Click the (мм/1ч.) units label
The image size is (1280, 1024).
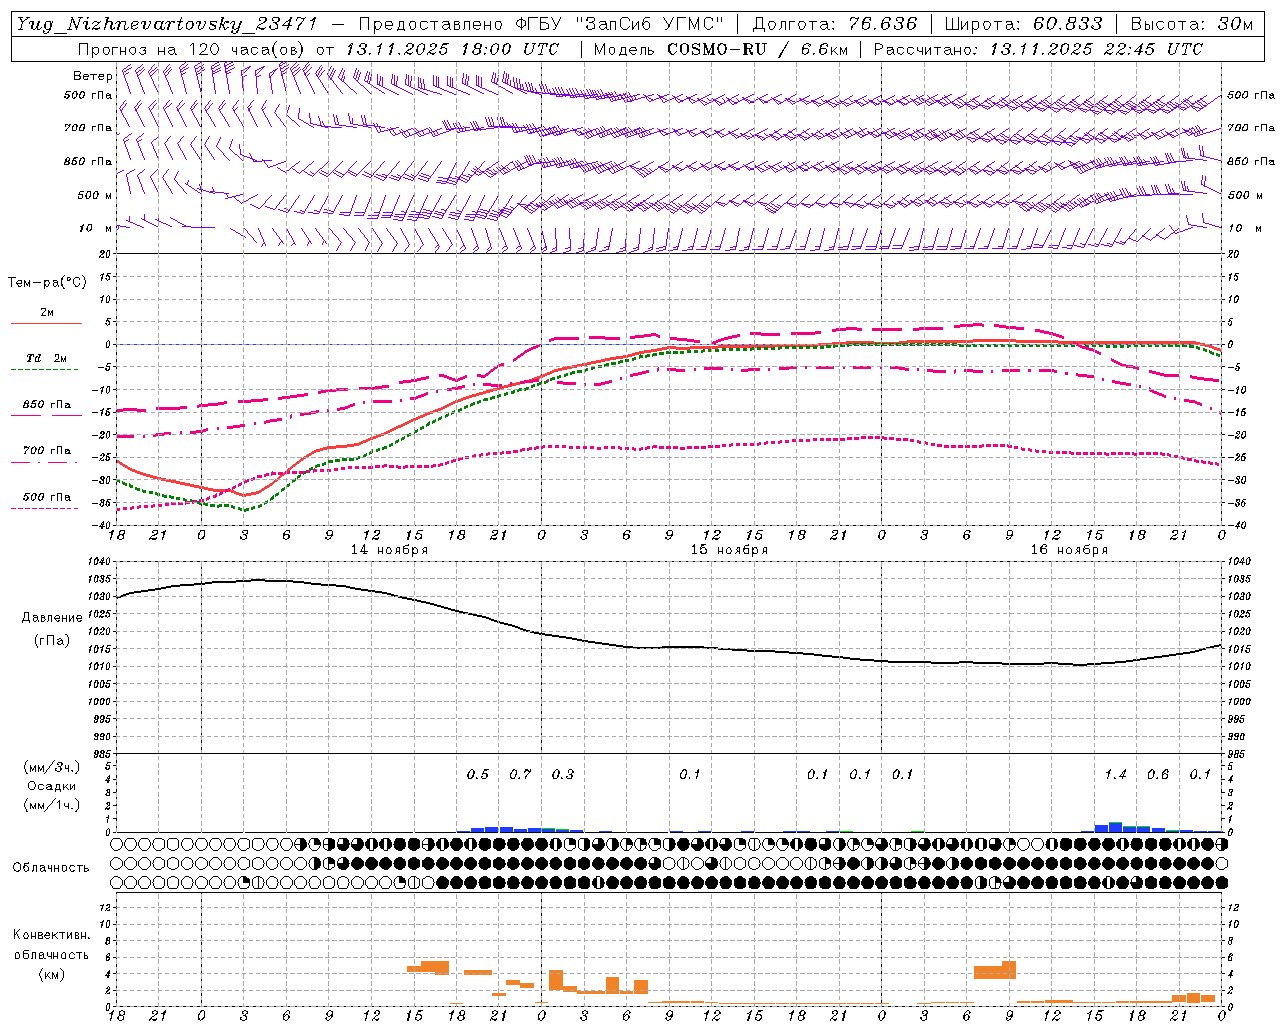[52, 805]
